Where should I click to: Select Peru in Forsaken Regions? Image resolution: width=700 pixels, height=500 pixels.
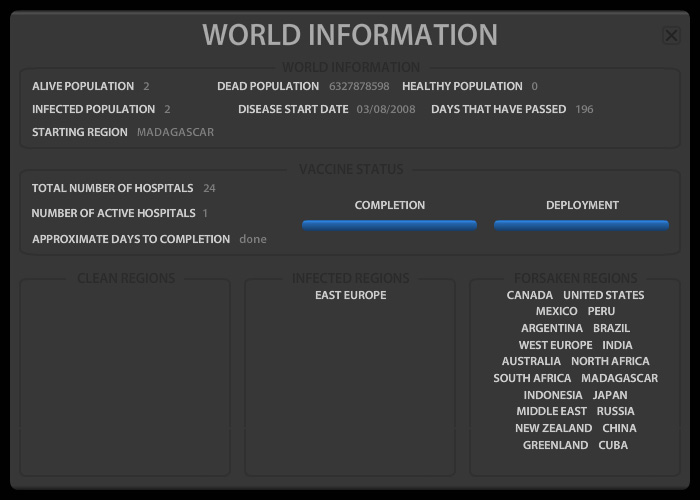point(601,311)
